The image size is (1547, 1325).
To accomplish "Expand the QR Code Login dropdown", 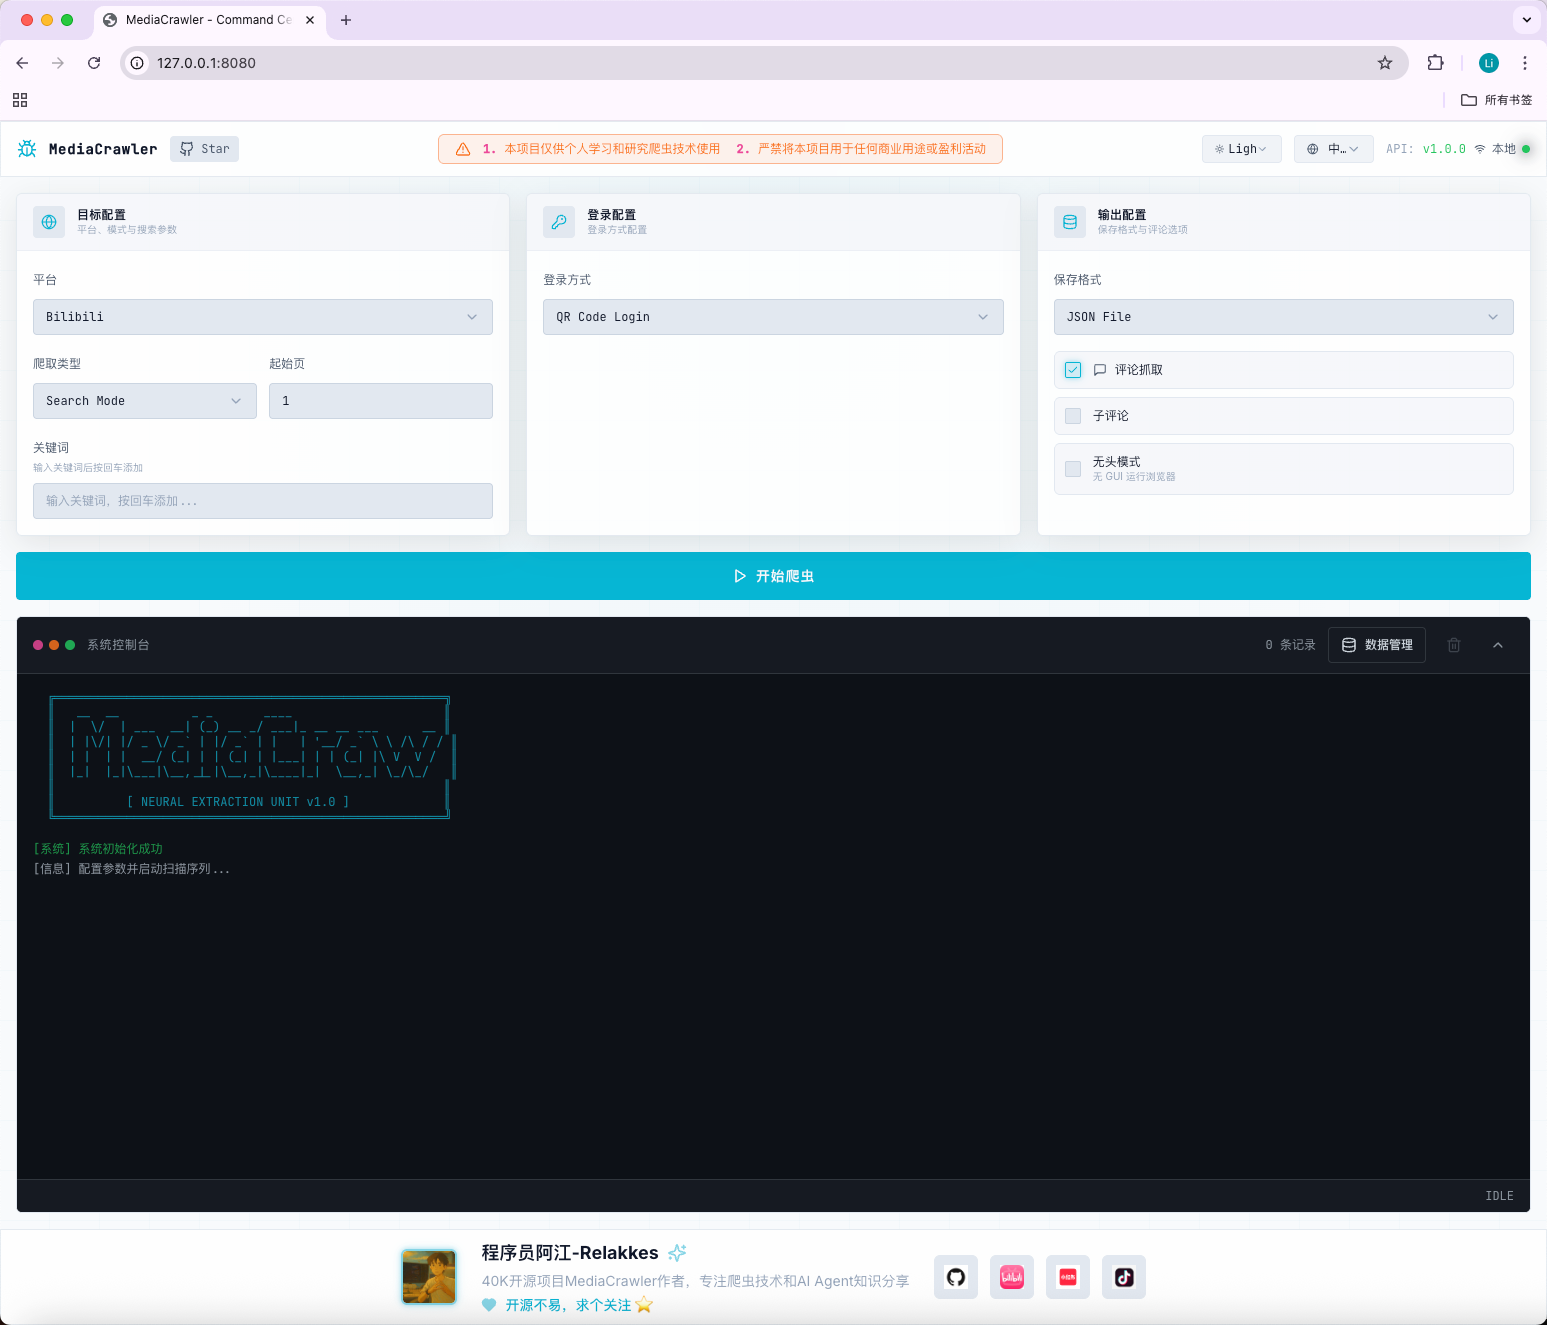I will tap(772, 317).
